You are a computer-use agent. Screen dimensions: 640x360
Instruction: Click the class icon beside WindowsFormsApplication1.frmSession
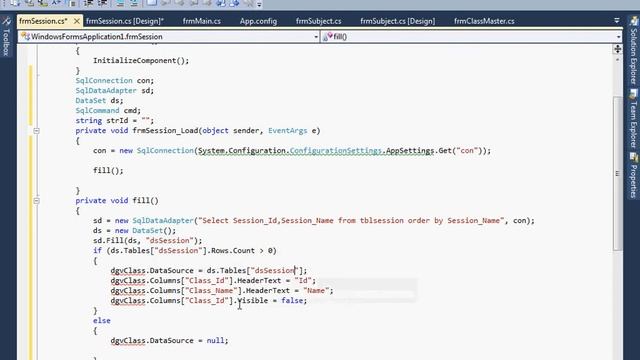pos(25,37)
